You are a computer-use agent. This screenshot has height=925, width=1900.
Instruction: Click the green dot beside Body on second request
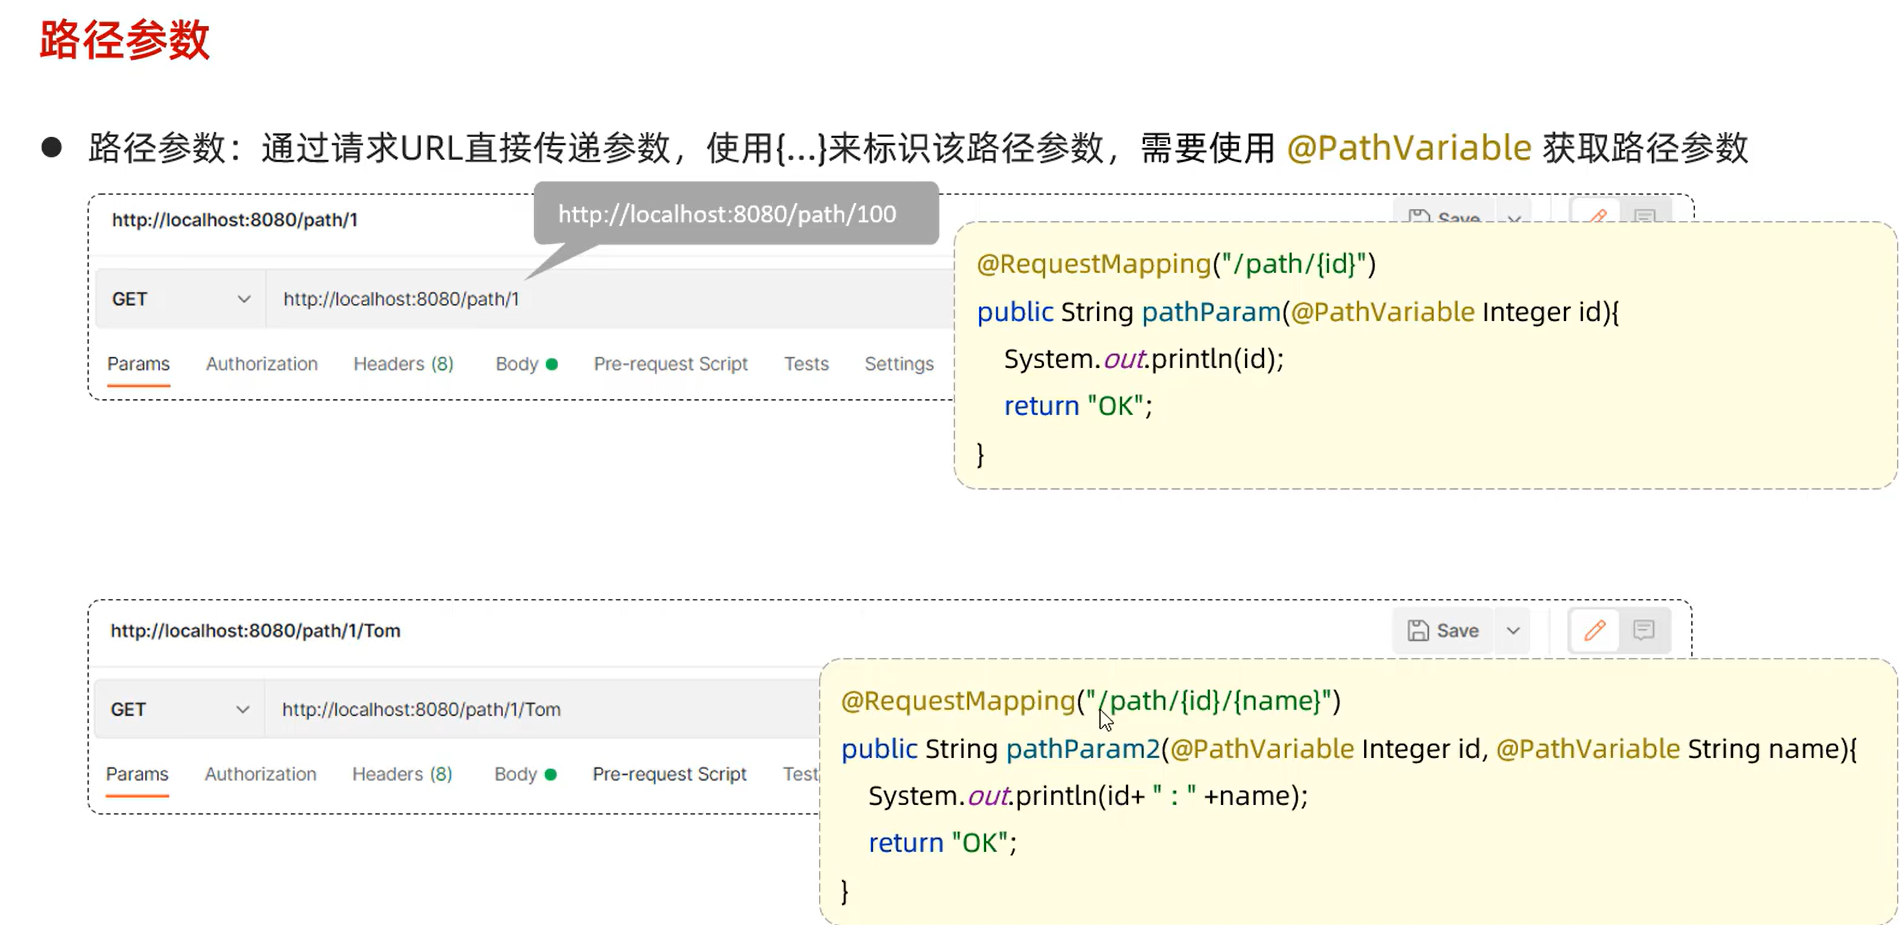pos(552,773)
